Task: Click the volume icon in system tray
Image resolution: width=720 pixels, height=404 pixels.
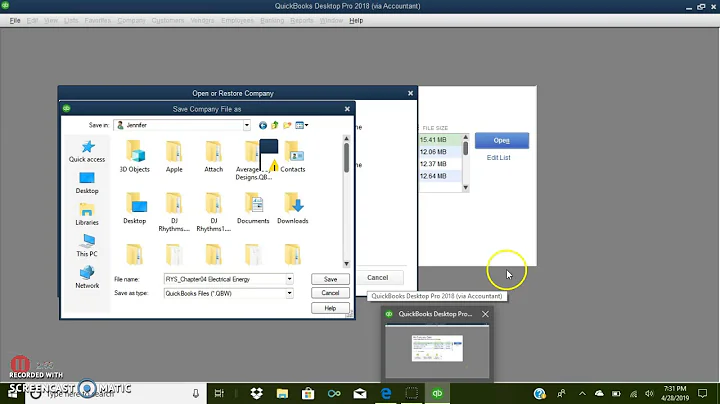Action: point(649,393)
